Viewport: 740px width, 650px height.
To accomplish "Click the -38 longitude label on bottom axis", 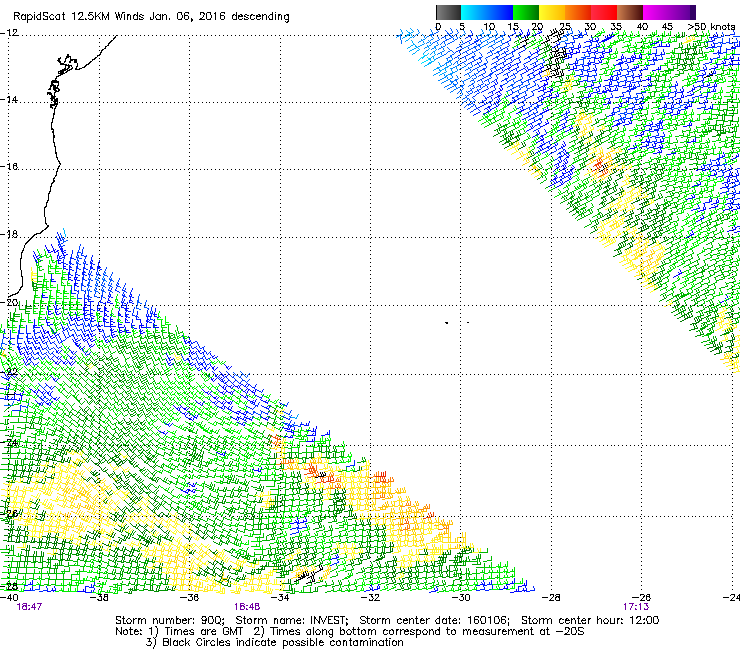I will [100, 598].
